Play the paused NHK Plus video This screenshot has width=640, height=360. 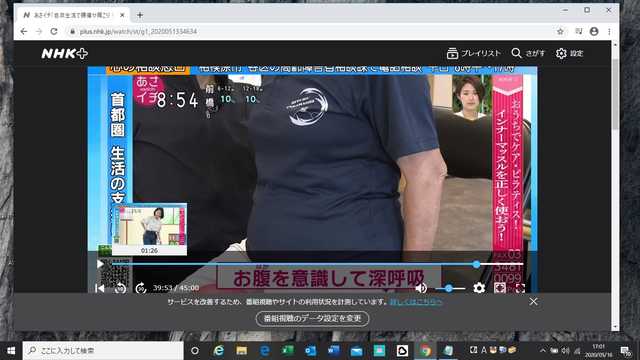(x=100, y=264)
